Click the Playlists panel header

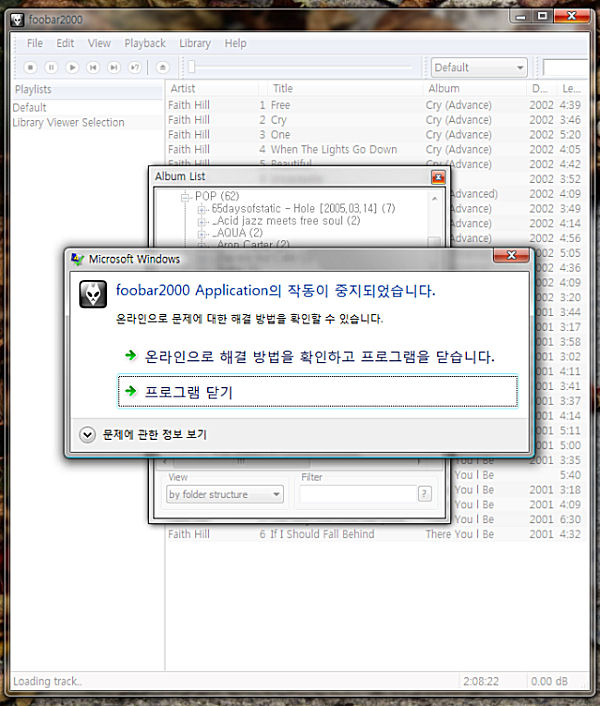[x=87, y=89]
